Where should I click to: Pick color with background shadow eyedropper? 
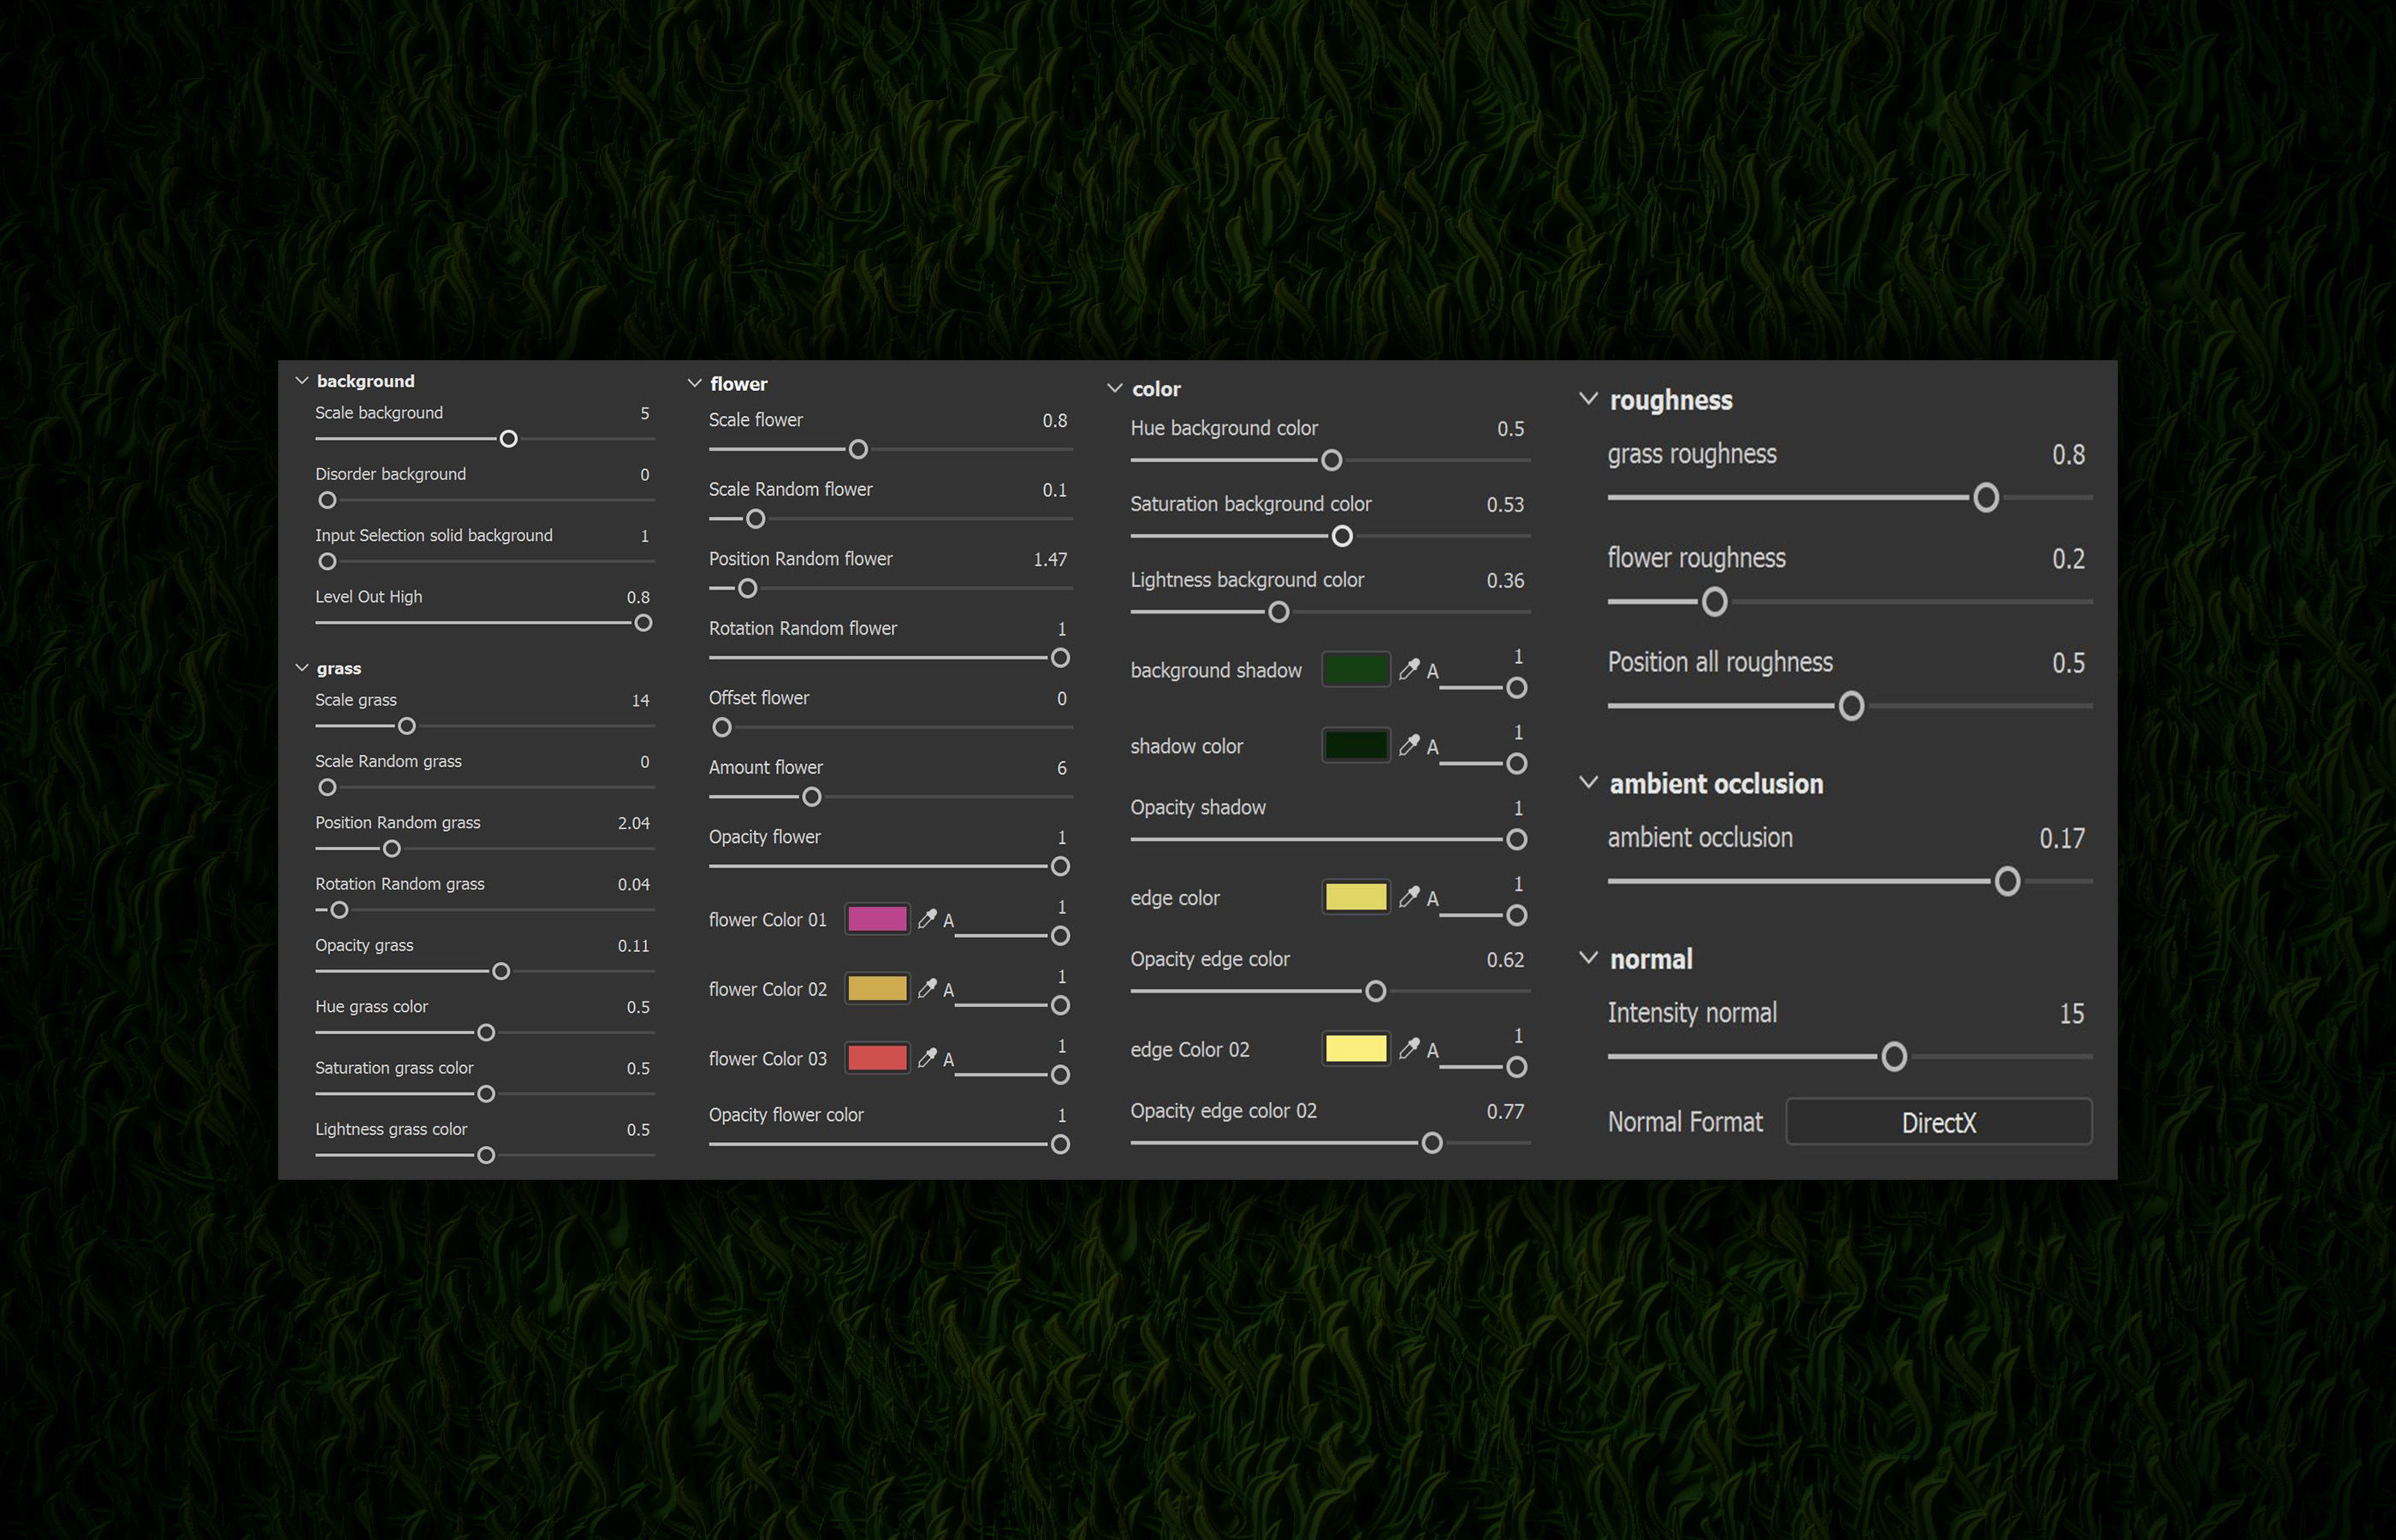click(x=1409, y=669)
